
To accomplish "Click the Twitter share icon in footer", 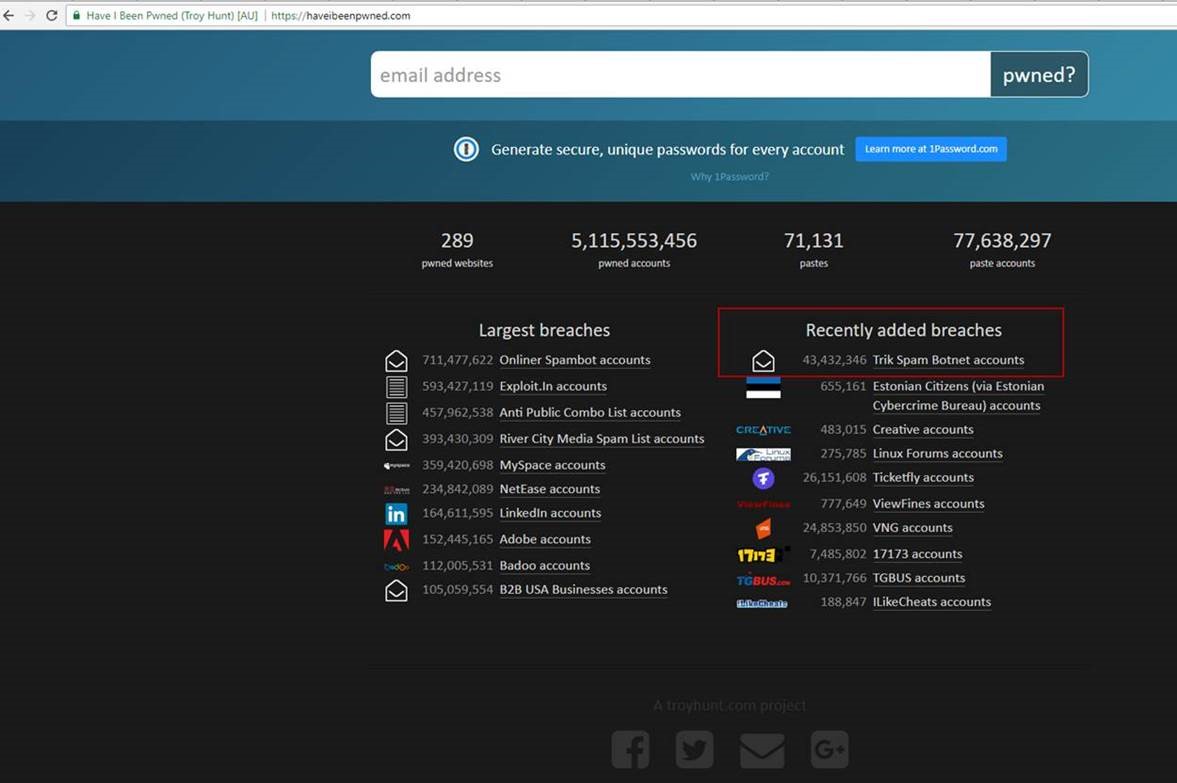I will [x=694, y=749].
